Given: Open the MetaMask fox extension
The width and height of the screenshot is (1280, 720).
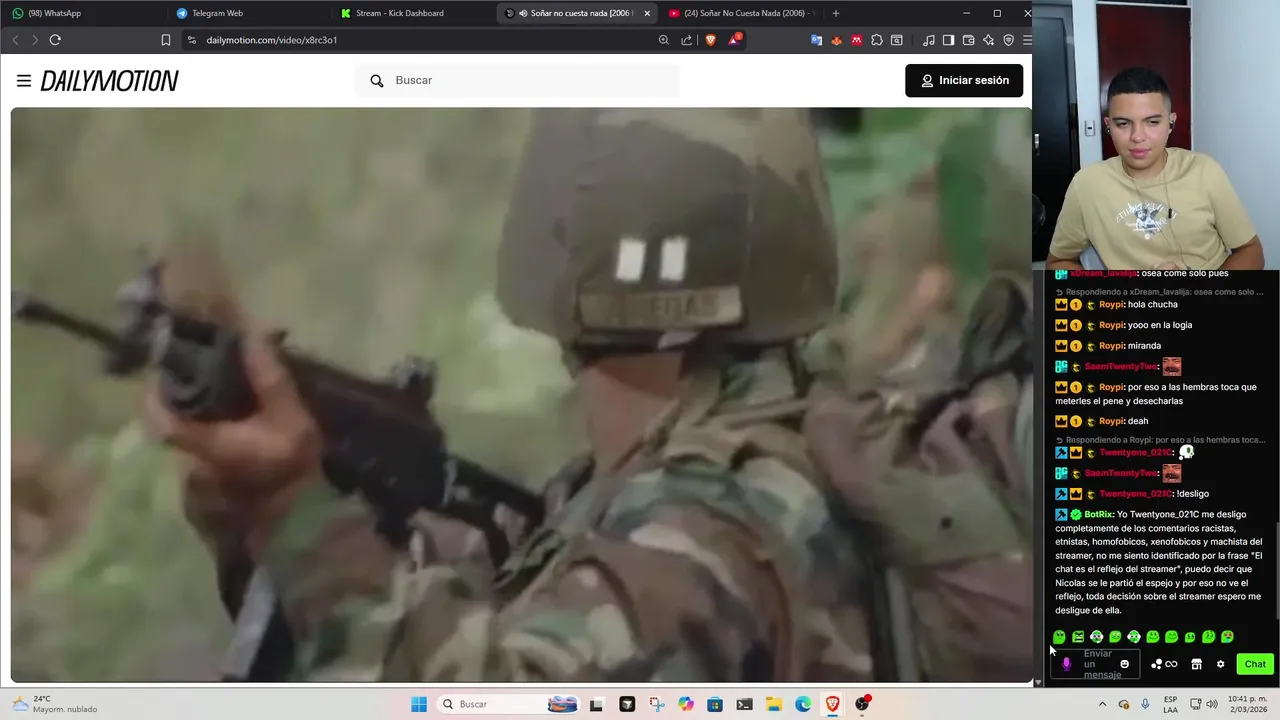Looking at the screenshot, I should point(836,40).
